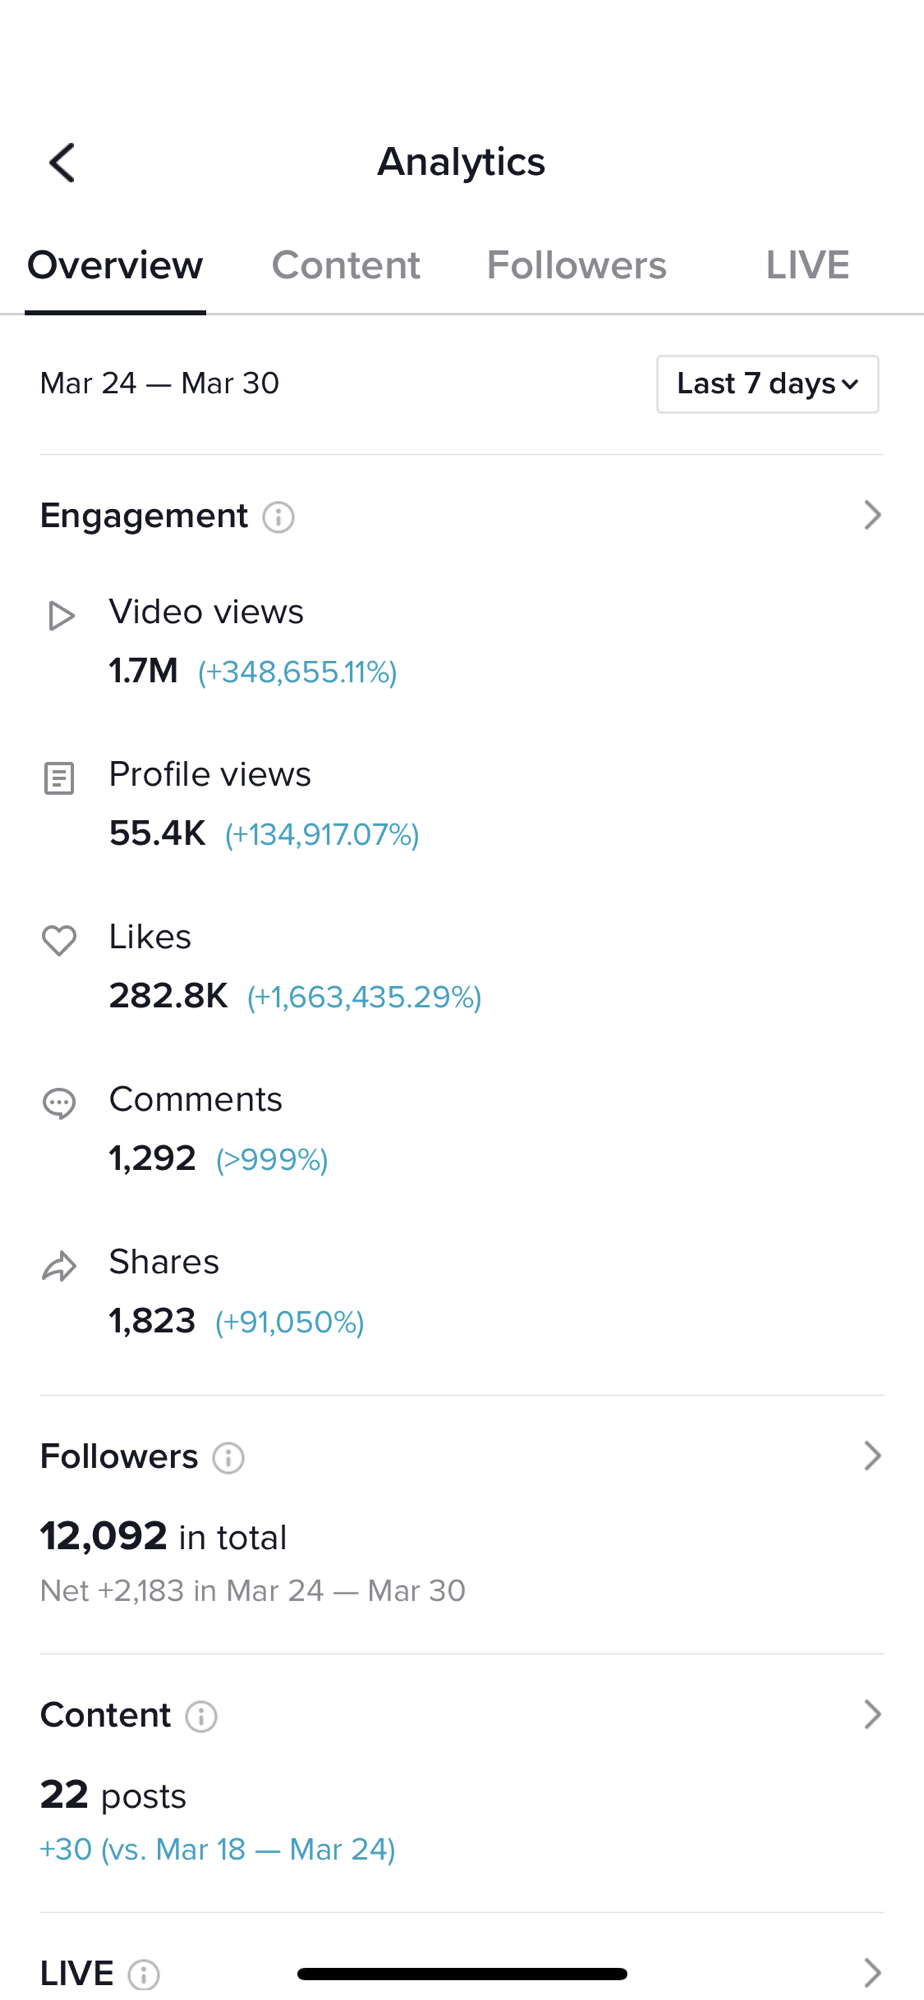Switch to the Followers tab
The height and width of the screenshot is (2000, 924).
click(x=576, y=266)
